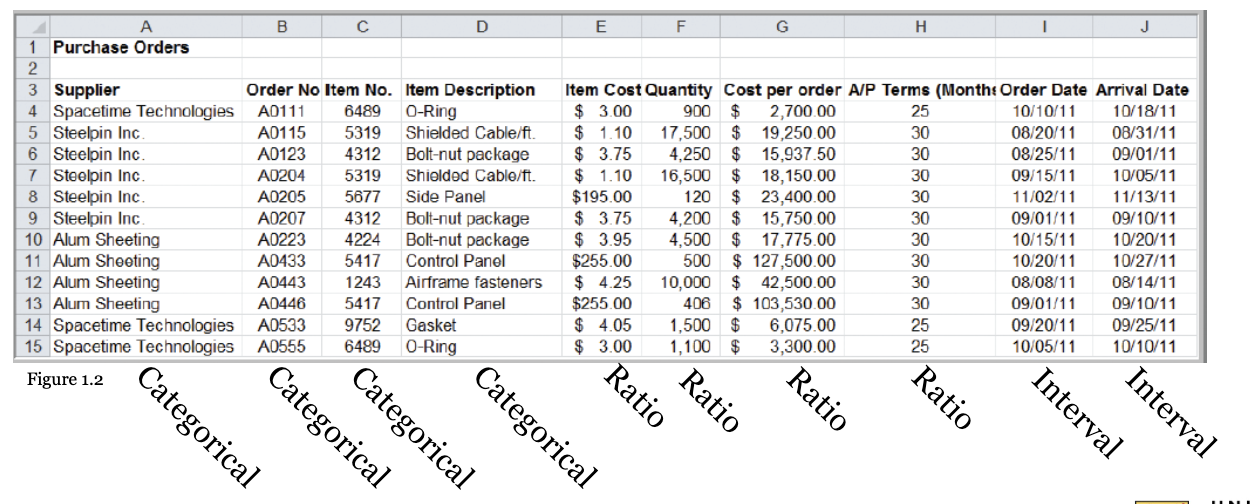This screenshot has width=1250, height=504.
Task: Click the "Item Description" header cell
Action: [x=483, y=90]
